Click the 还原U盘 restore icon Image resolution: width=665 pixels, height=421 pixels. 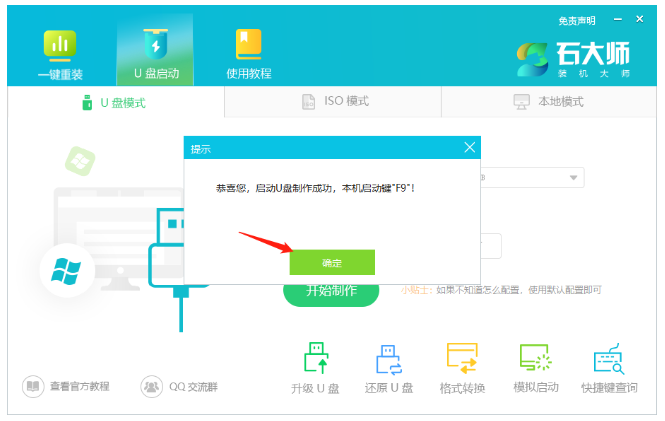(x=388, y=367)
